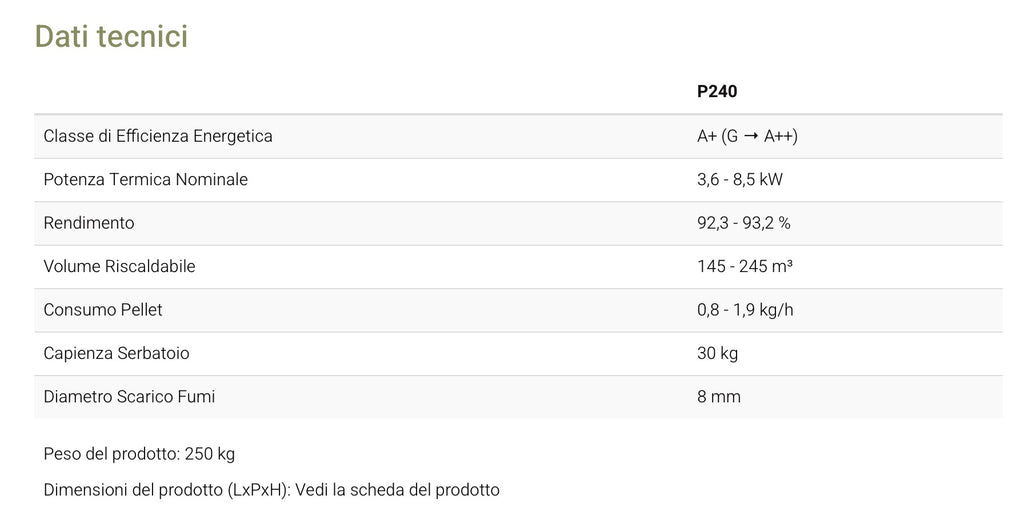This screenshot has width=1024, height=527.
Task: Click the "Potenza Termica Nominale" label
Action: (146, 180)
